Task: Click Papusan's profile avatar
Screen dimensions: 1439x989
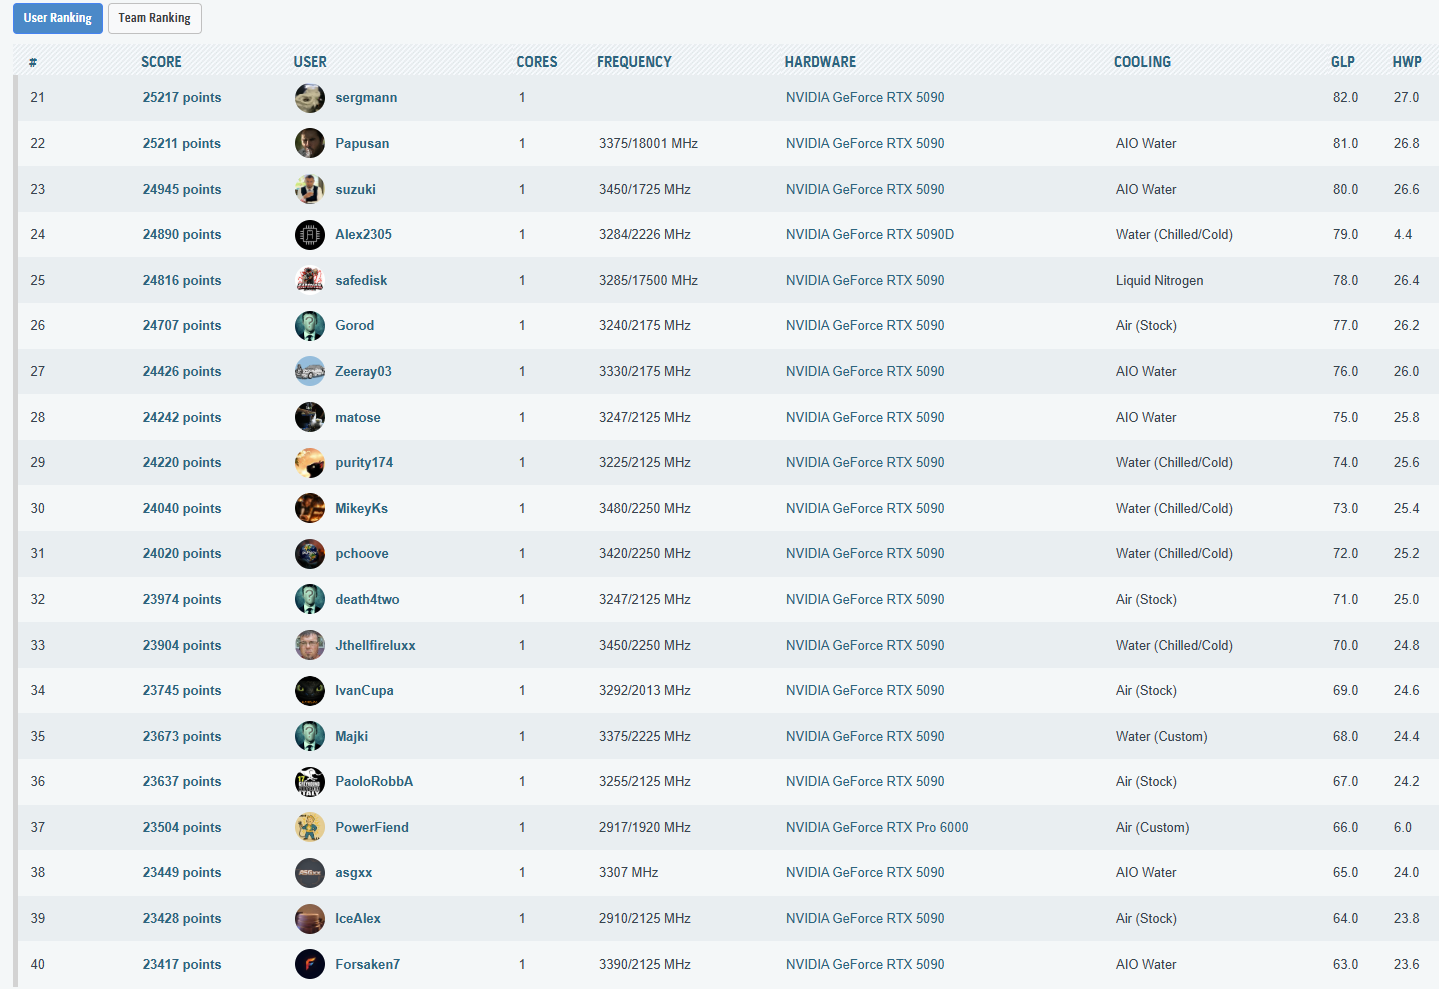Action: 309,143
